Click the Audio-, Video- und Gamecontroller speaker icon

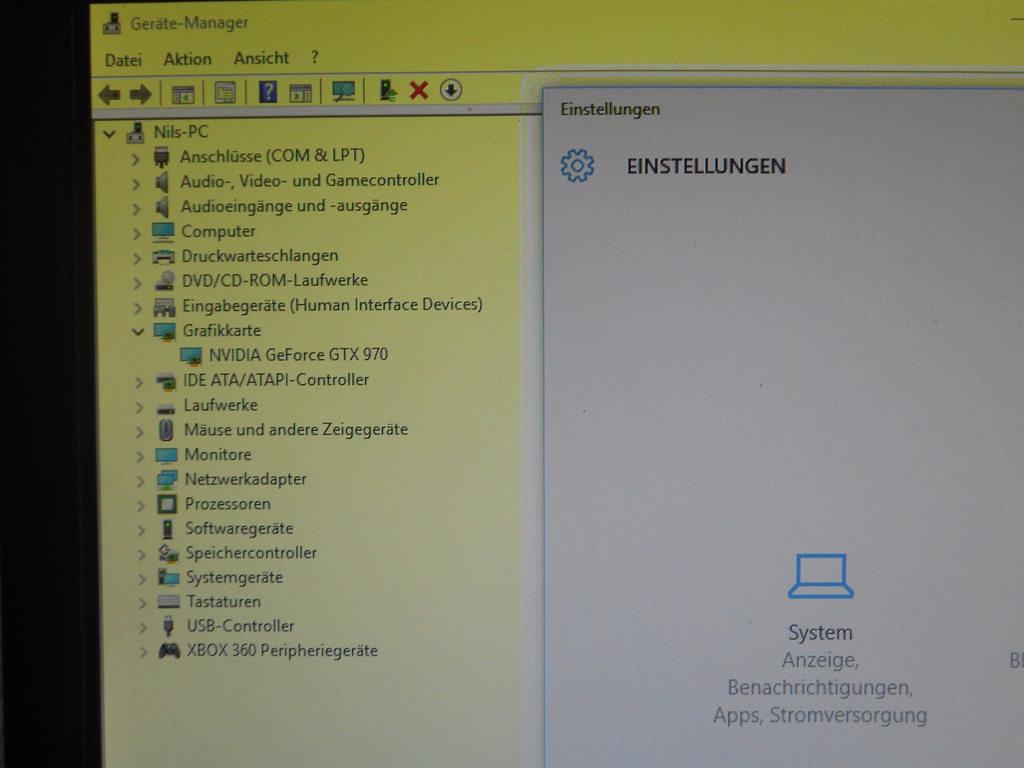[161, 182]
